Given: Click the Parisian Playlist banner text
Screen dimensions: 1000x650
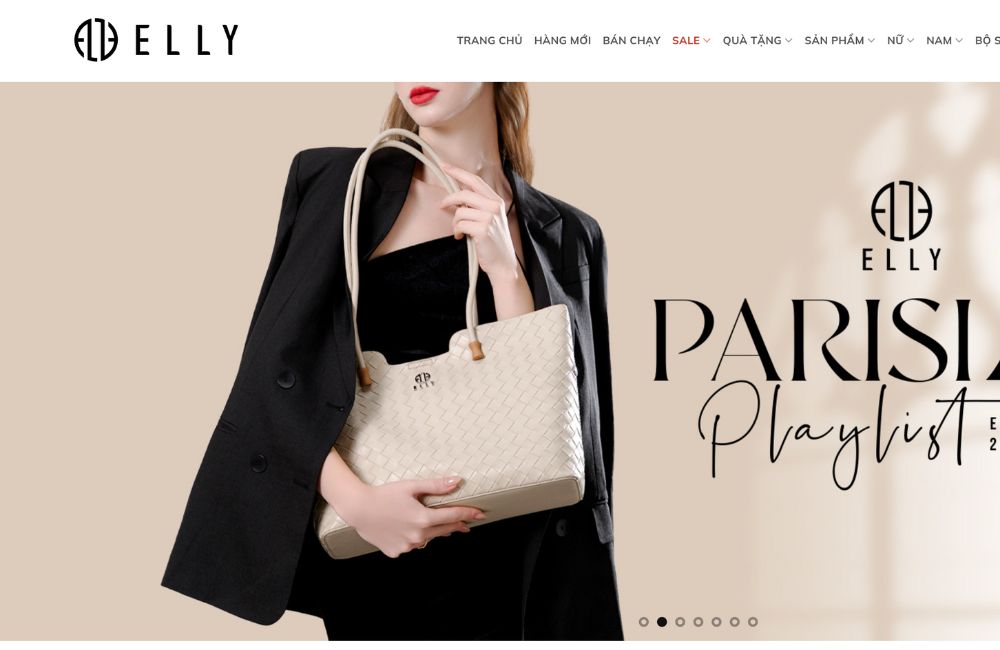Looking at the screenshot, I should click(827, 390).
